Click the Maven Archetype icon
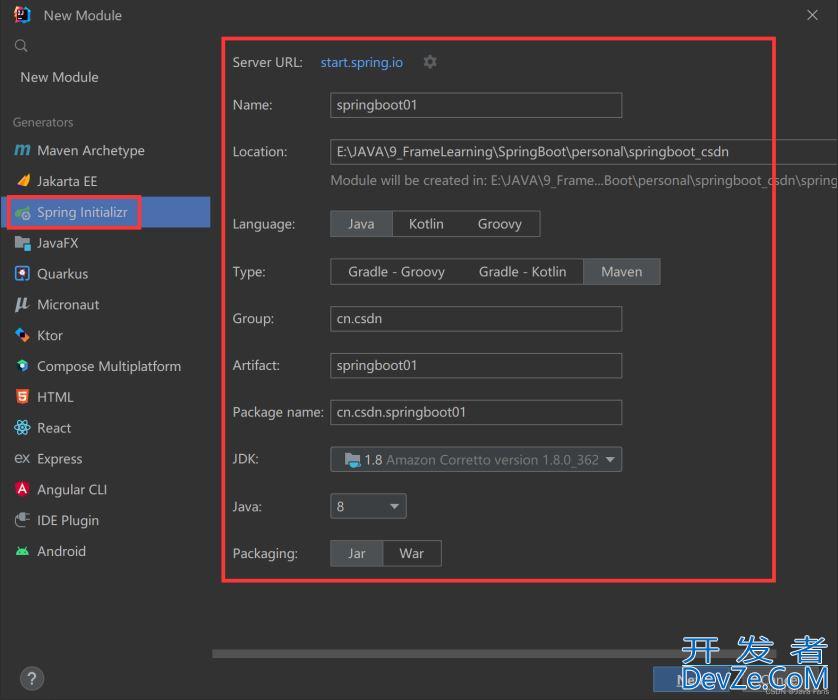The width and height of the screenshot is (838, 700). [x=22, y=150]
